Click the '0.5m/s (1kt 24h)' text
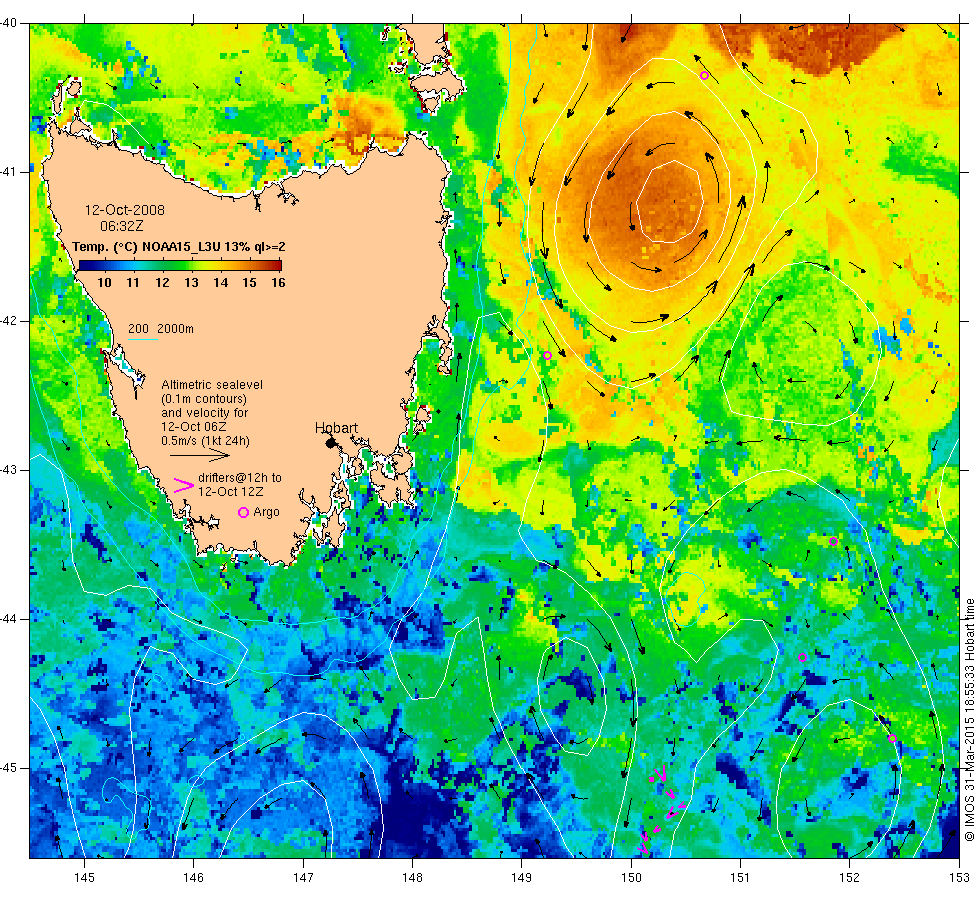Viewport: 980px width, 900px height. click(x=206, y=441)
